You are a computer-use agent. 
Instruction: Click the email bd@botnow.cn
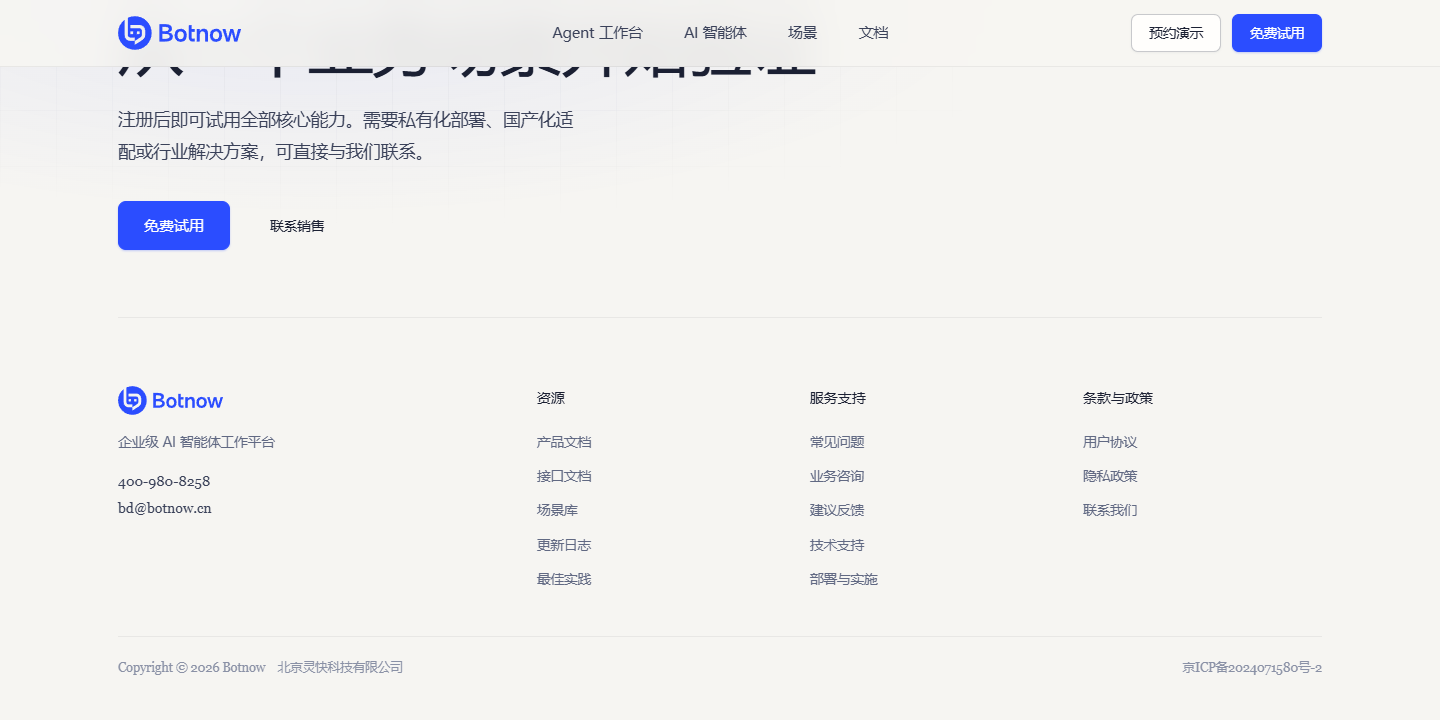click(x=165, y=508)
